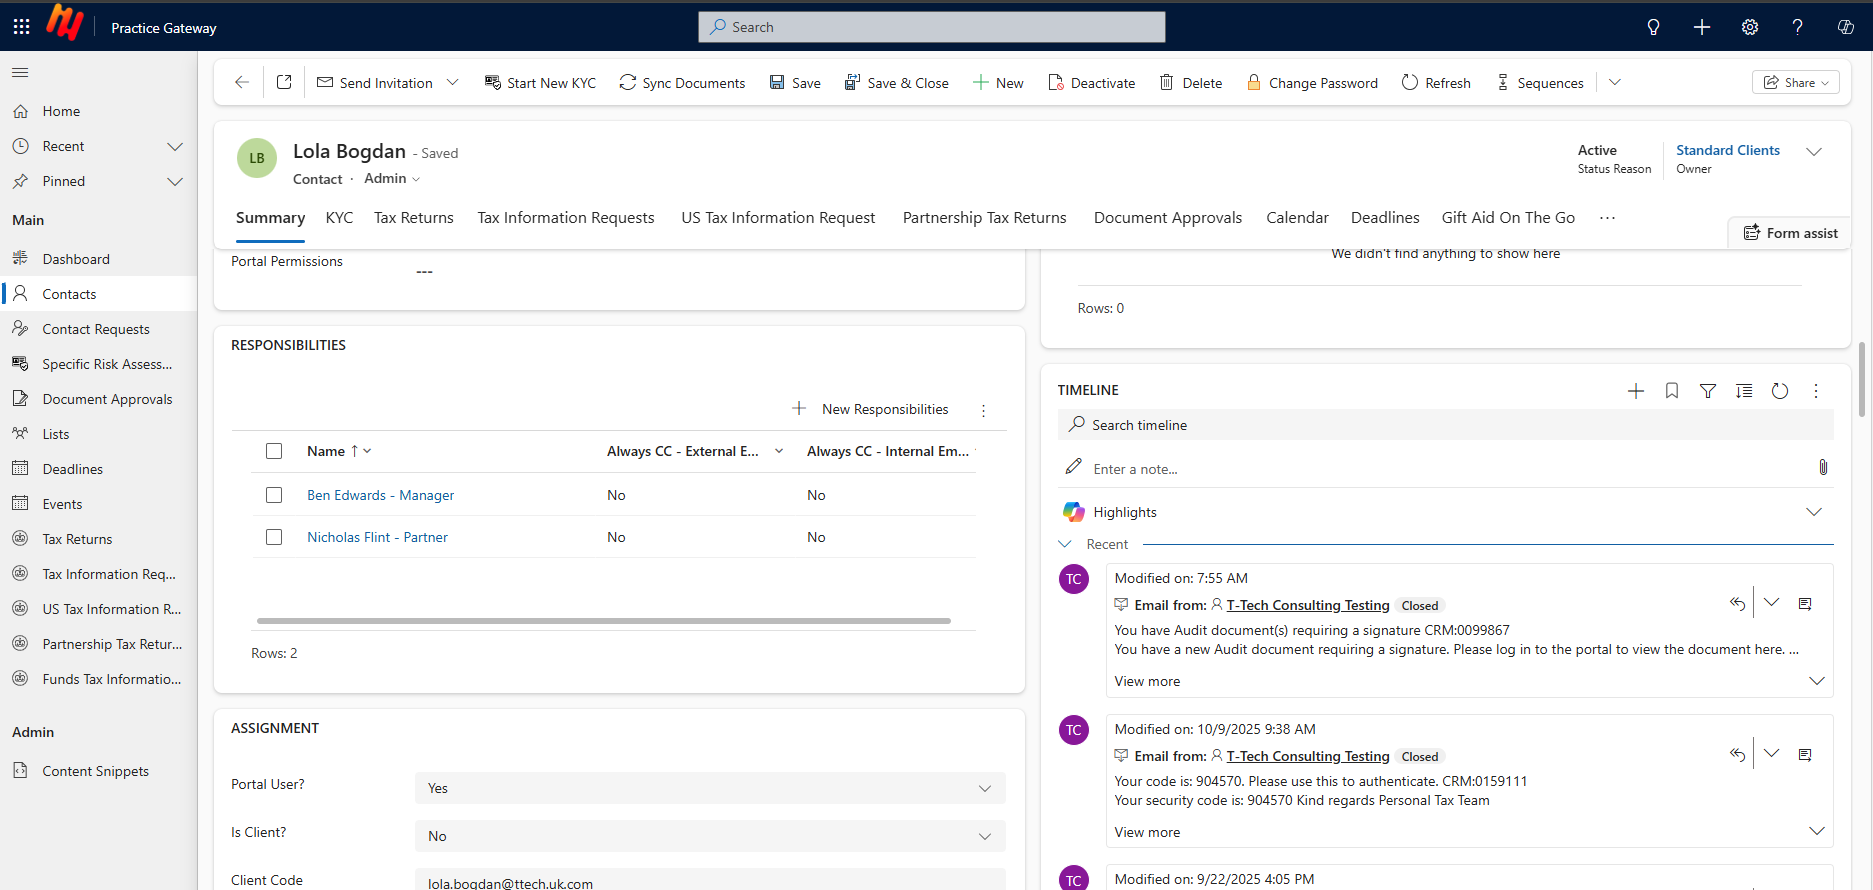Click Delete in the command bar
The image size is (1873, 890).
(1190, 83)
